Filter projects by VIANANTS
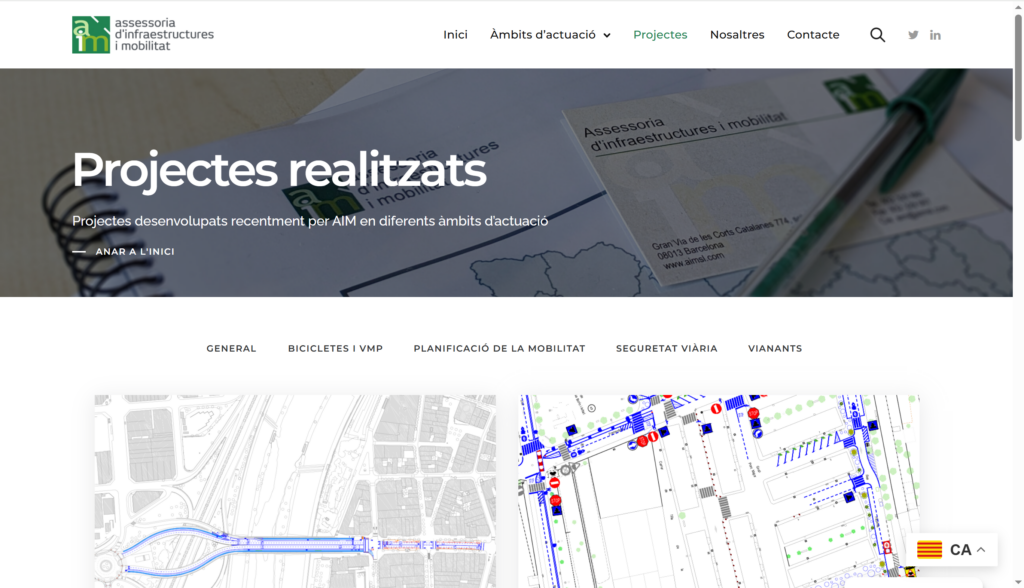The image size is (1024, 588). tap(775, 348)
